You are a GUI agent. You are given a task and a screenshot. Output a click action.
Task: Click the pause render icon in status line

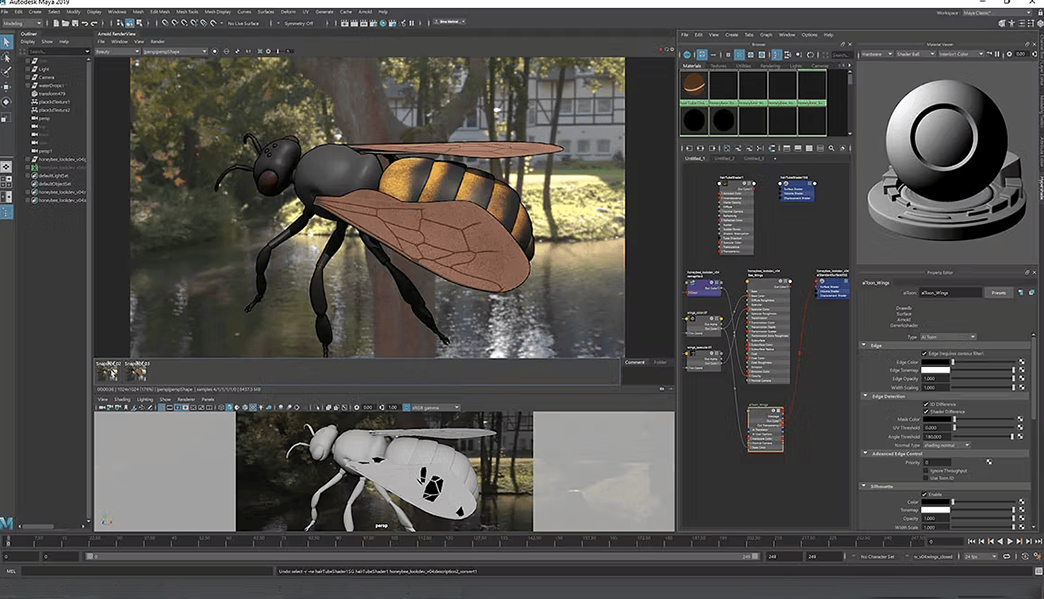tap(411, 23)
